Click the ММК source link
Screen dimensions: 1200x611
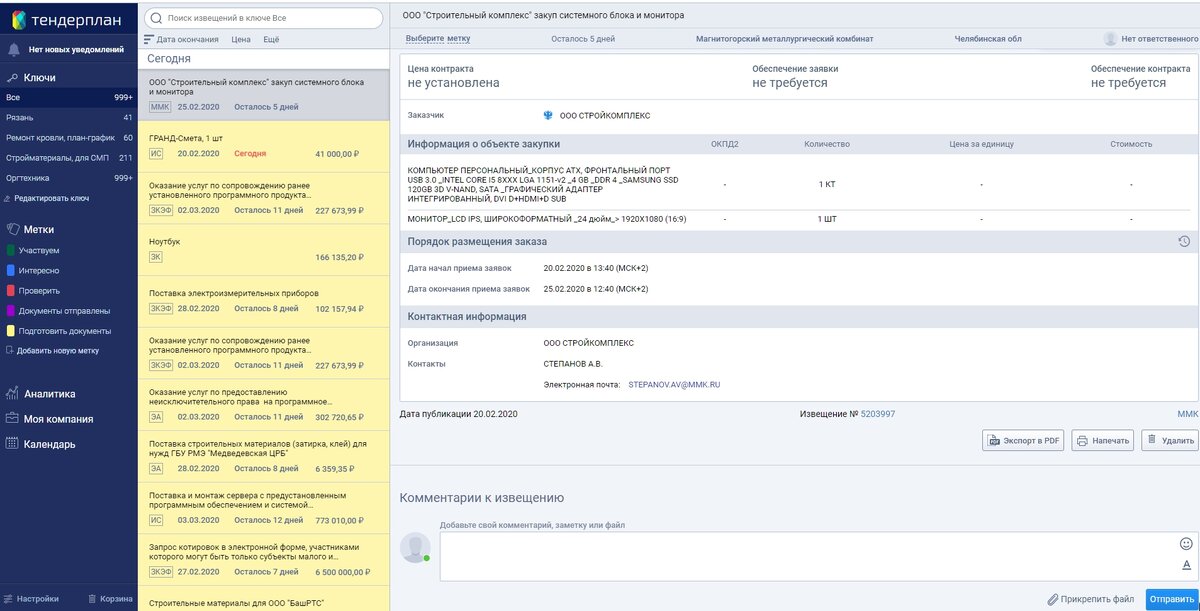click(1187, 413)
